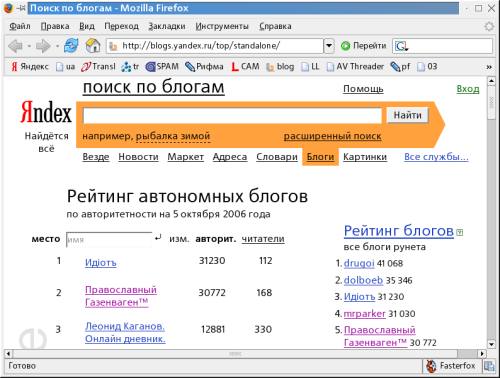The image size is (500, 378).
Task: Open the ua bookmark
Action: (65, 67)
